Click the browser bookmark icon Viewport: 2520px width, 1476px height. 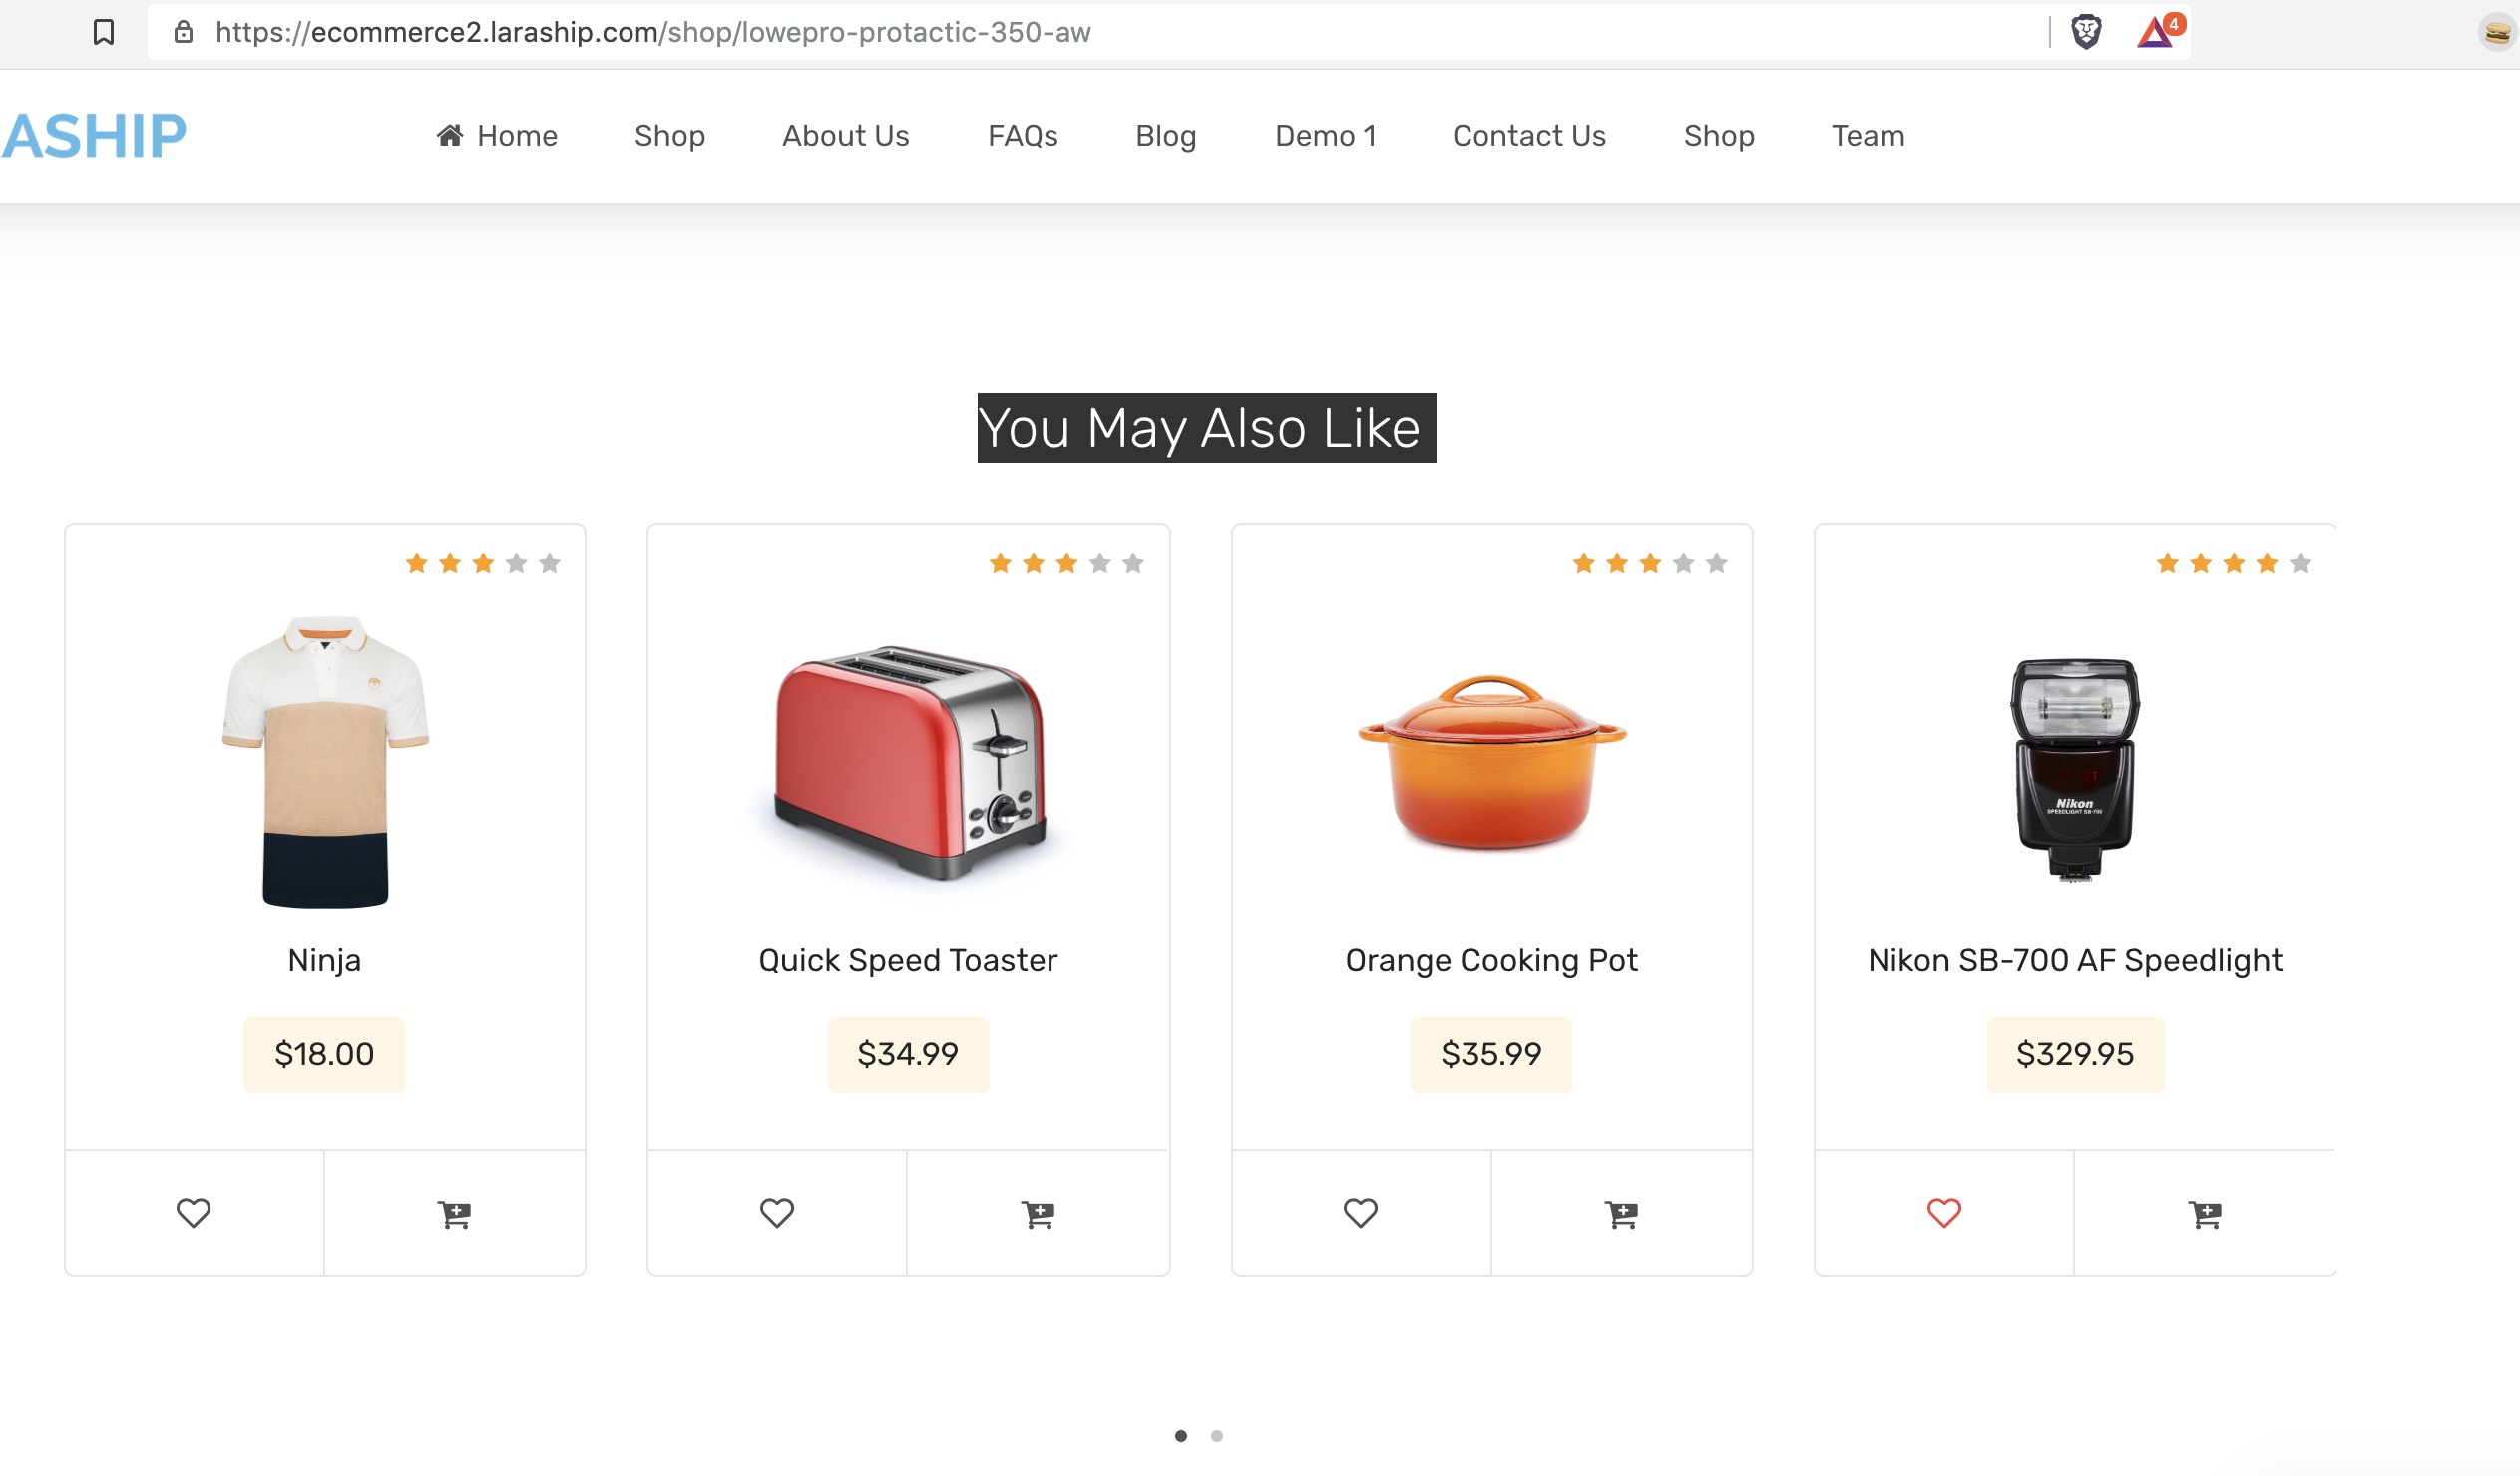(103, 32)
